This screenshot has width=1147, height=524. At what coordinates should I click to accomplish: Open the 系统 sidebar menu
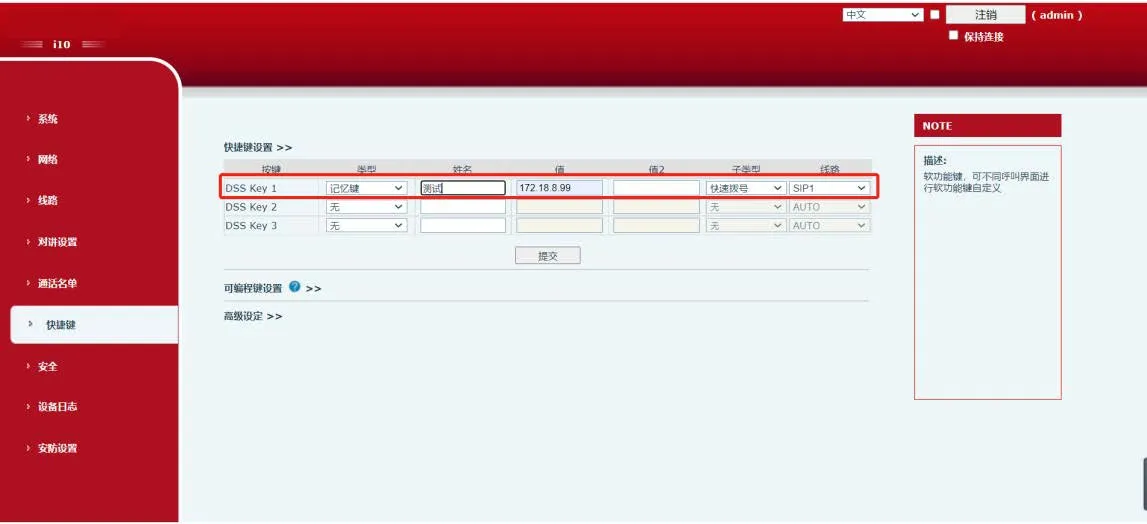pos(48,119)
